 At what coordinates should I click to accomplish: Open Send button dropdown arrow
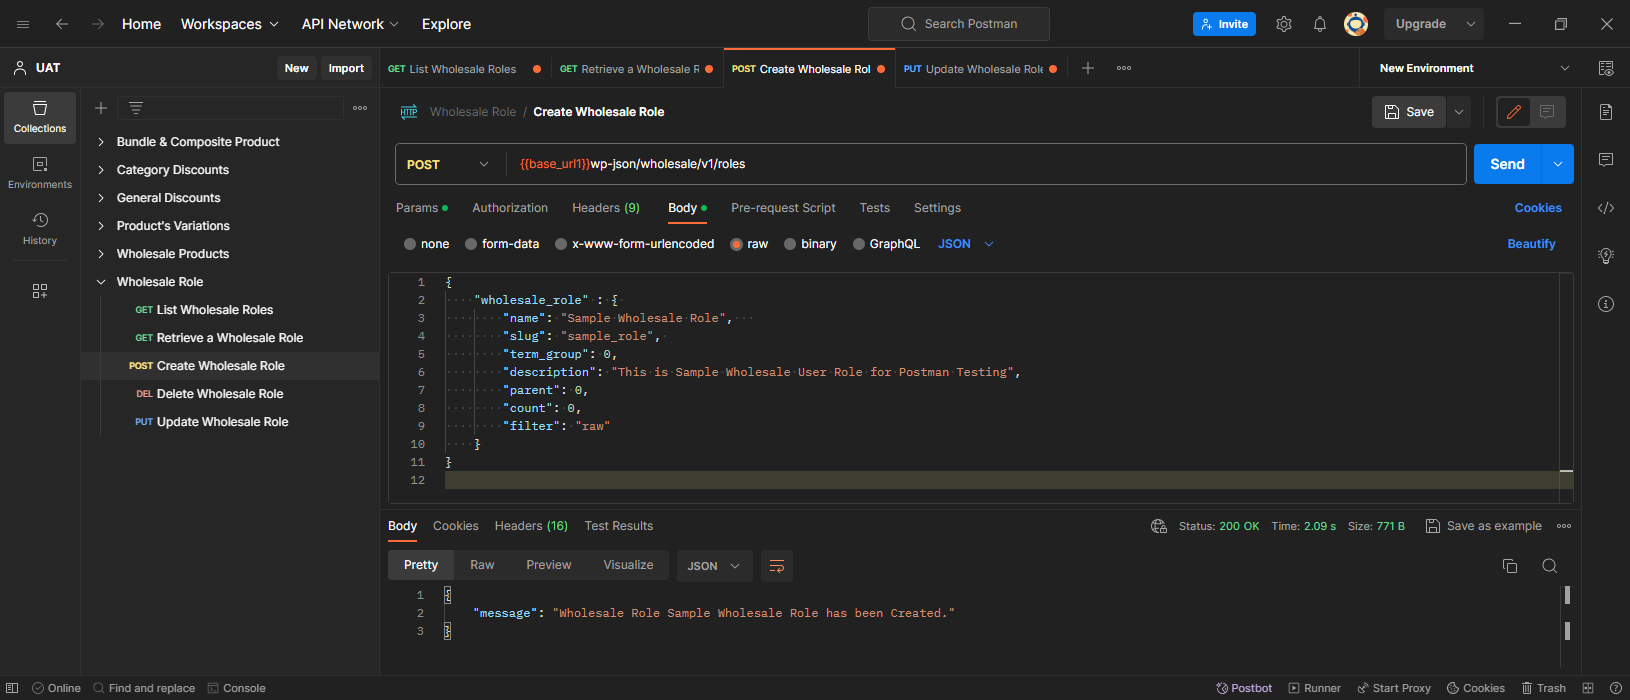point(1558,164)
